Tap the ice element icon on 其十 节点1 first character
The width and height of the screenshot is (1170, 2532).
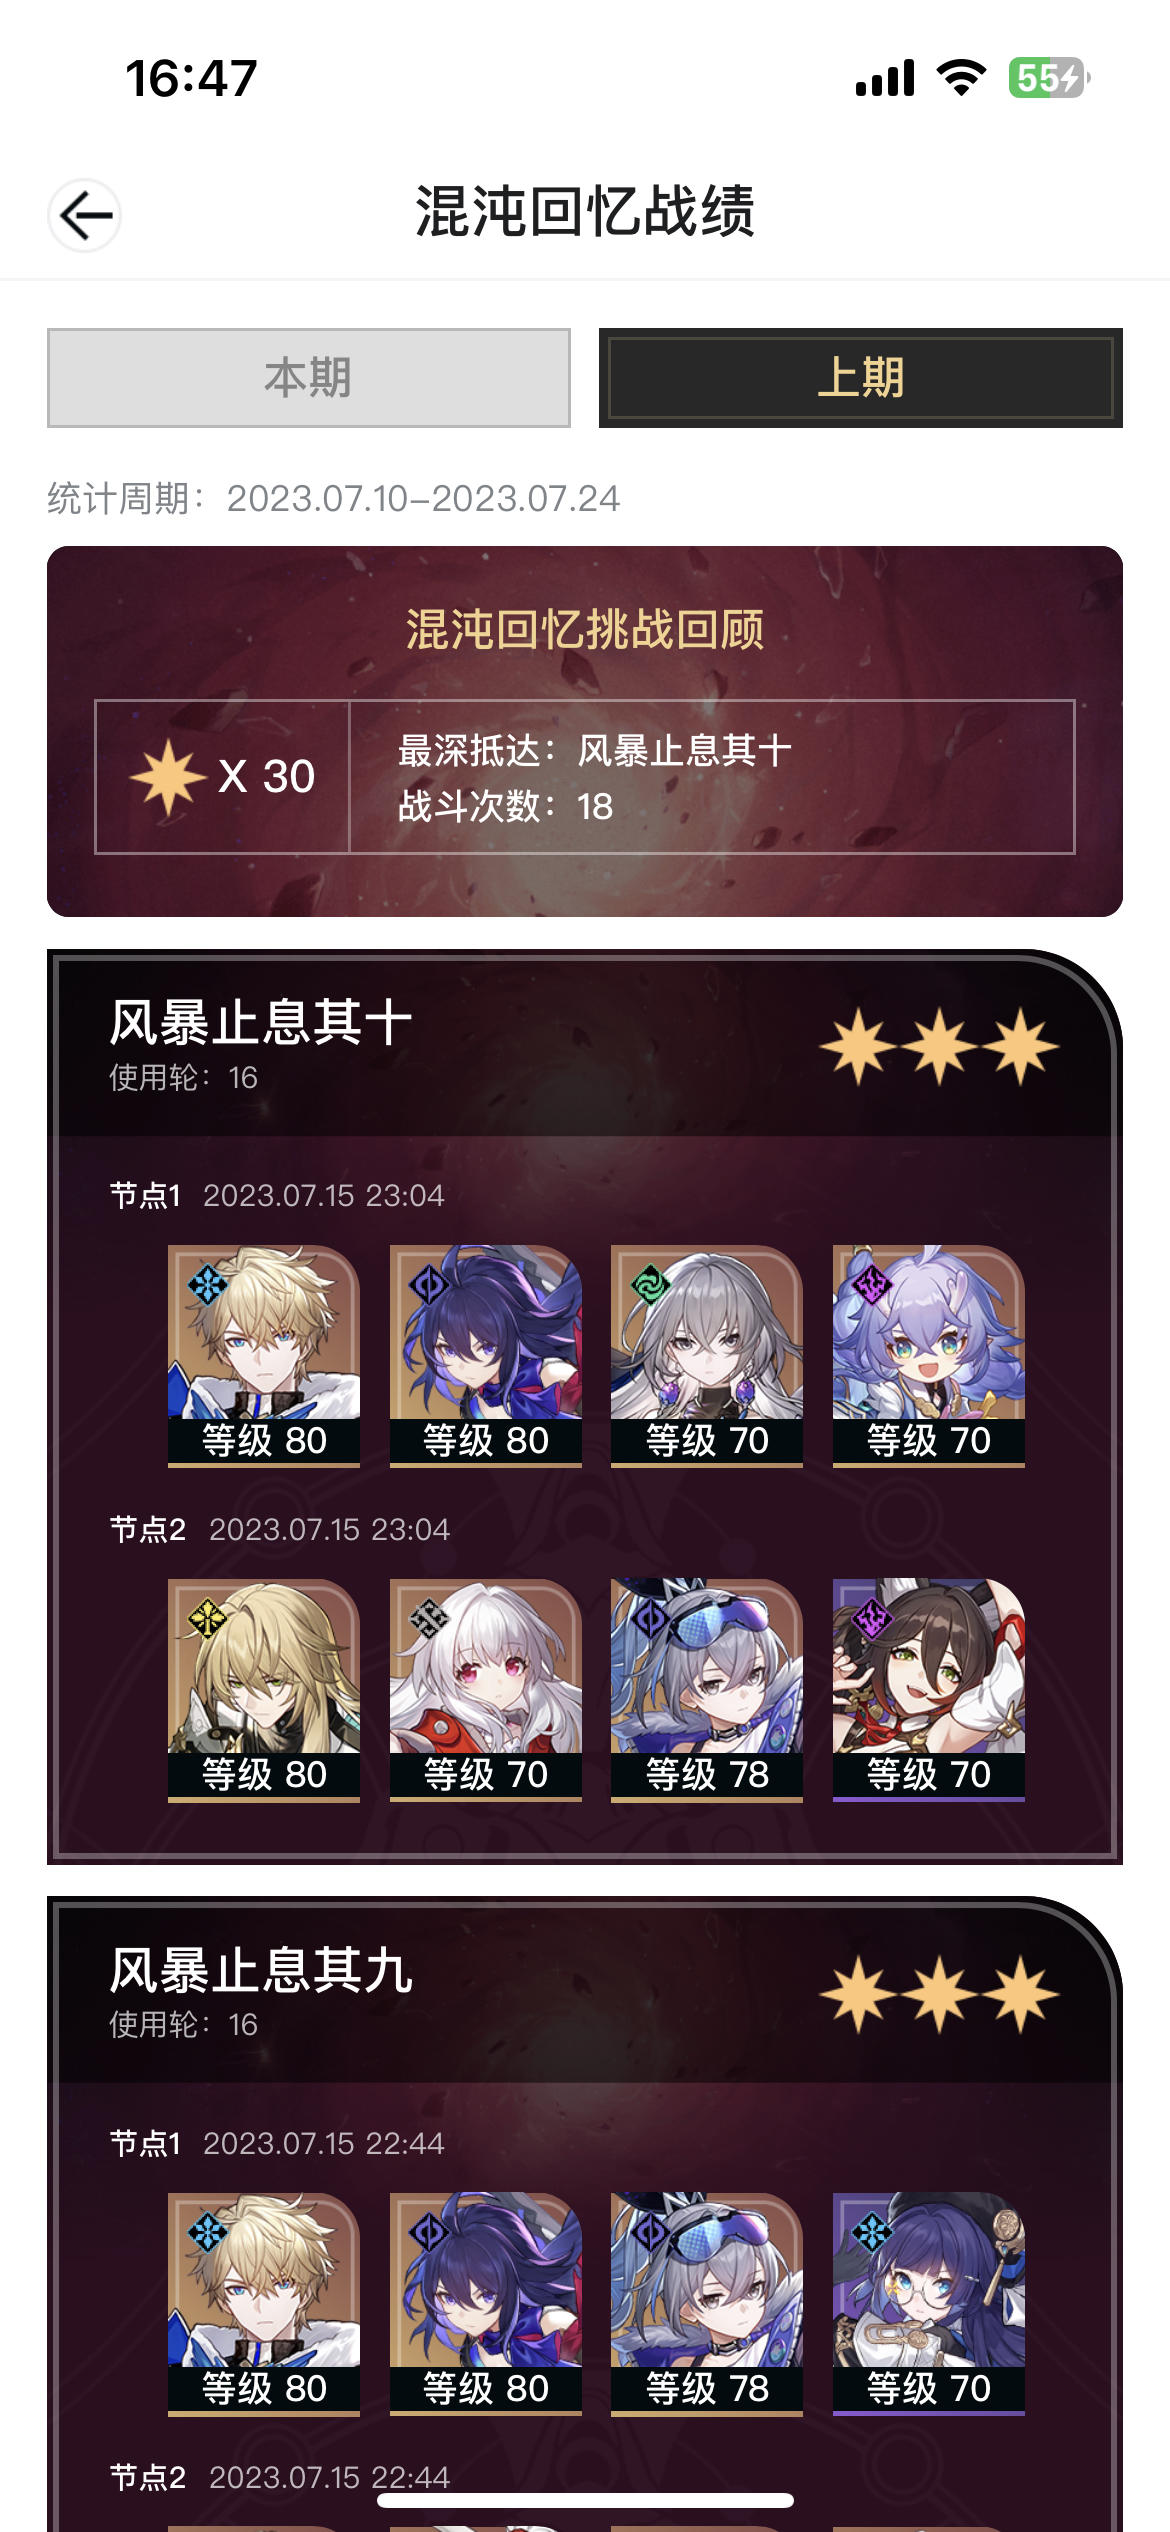click(x=208, y=1284)
